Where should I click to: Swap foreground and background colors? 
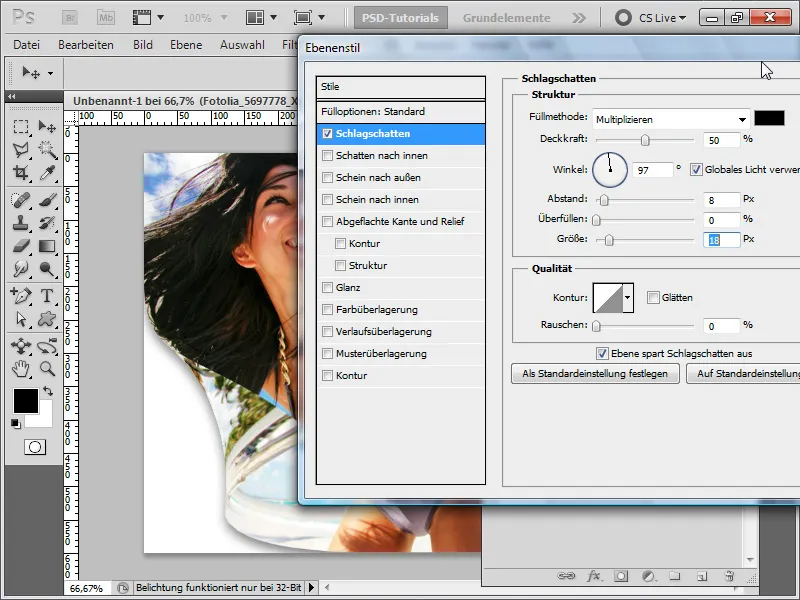pos(48,391)
